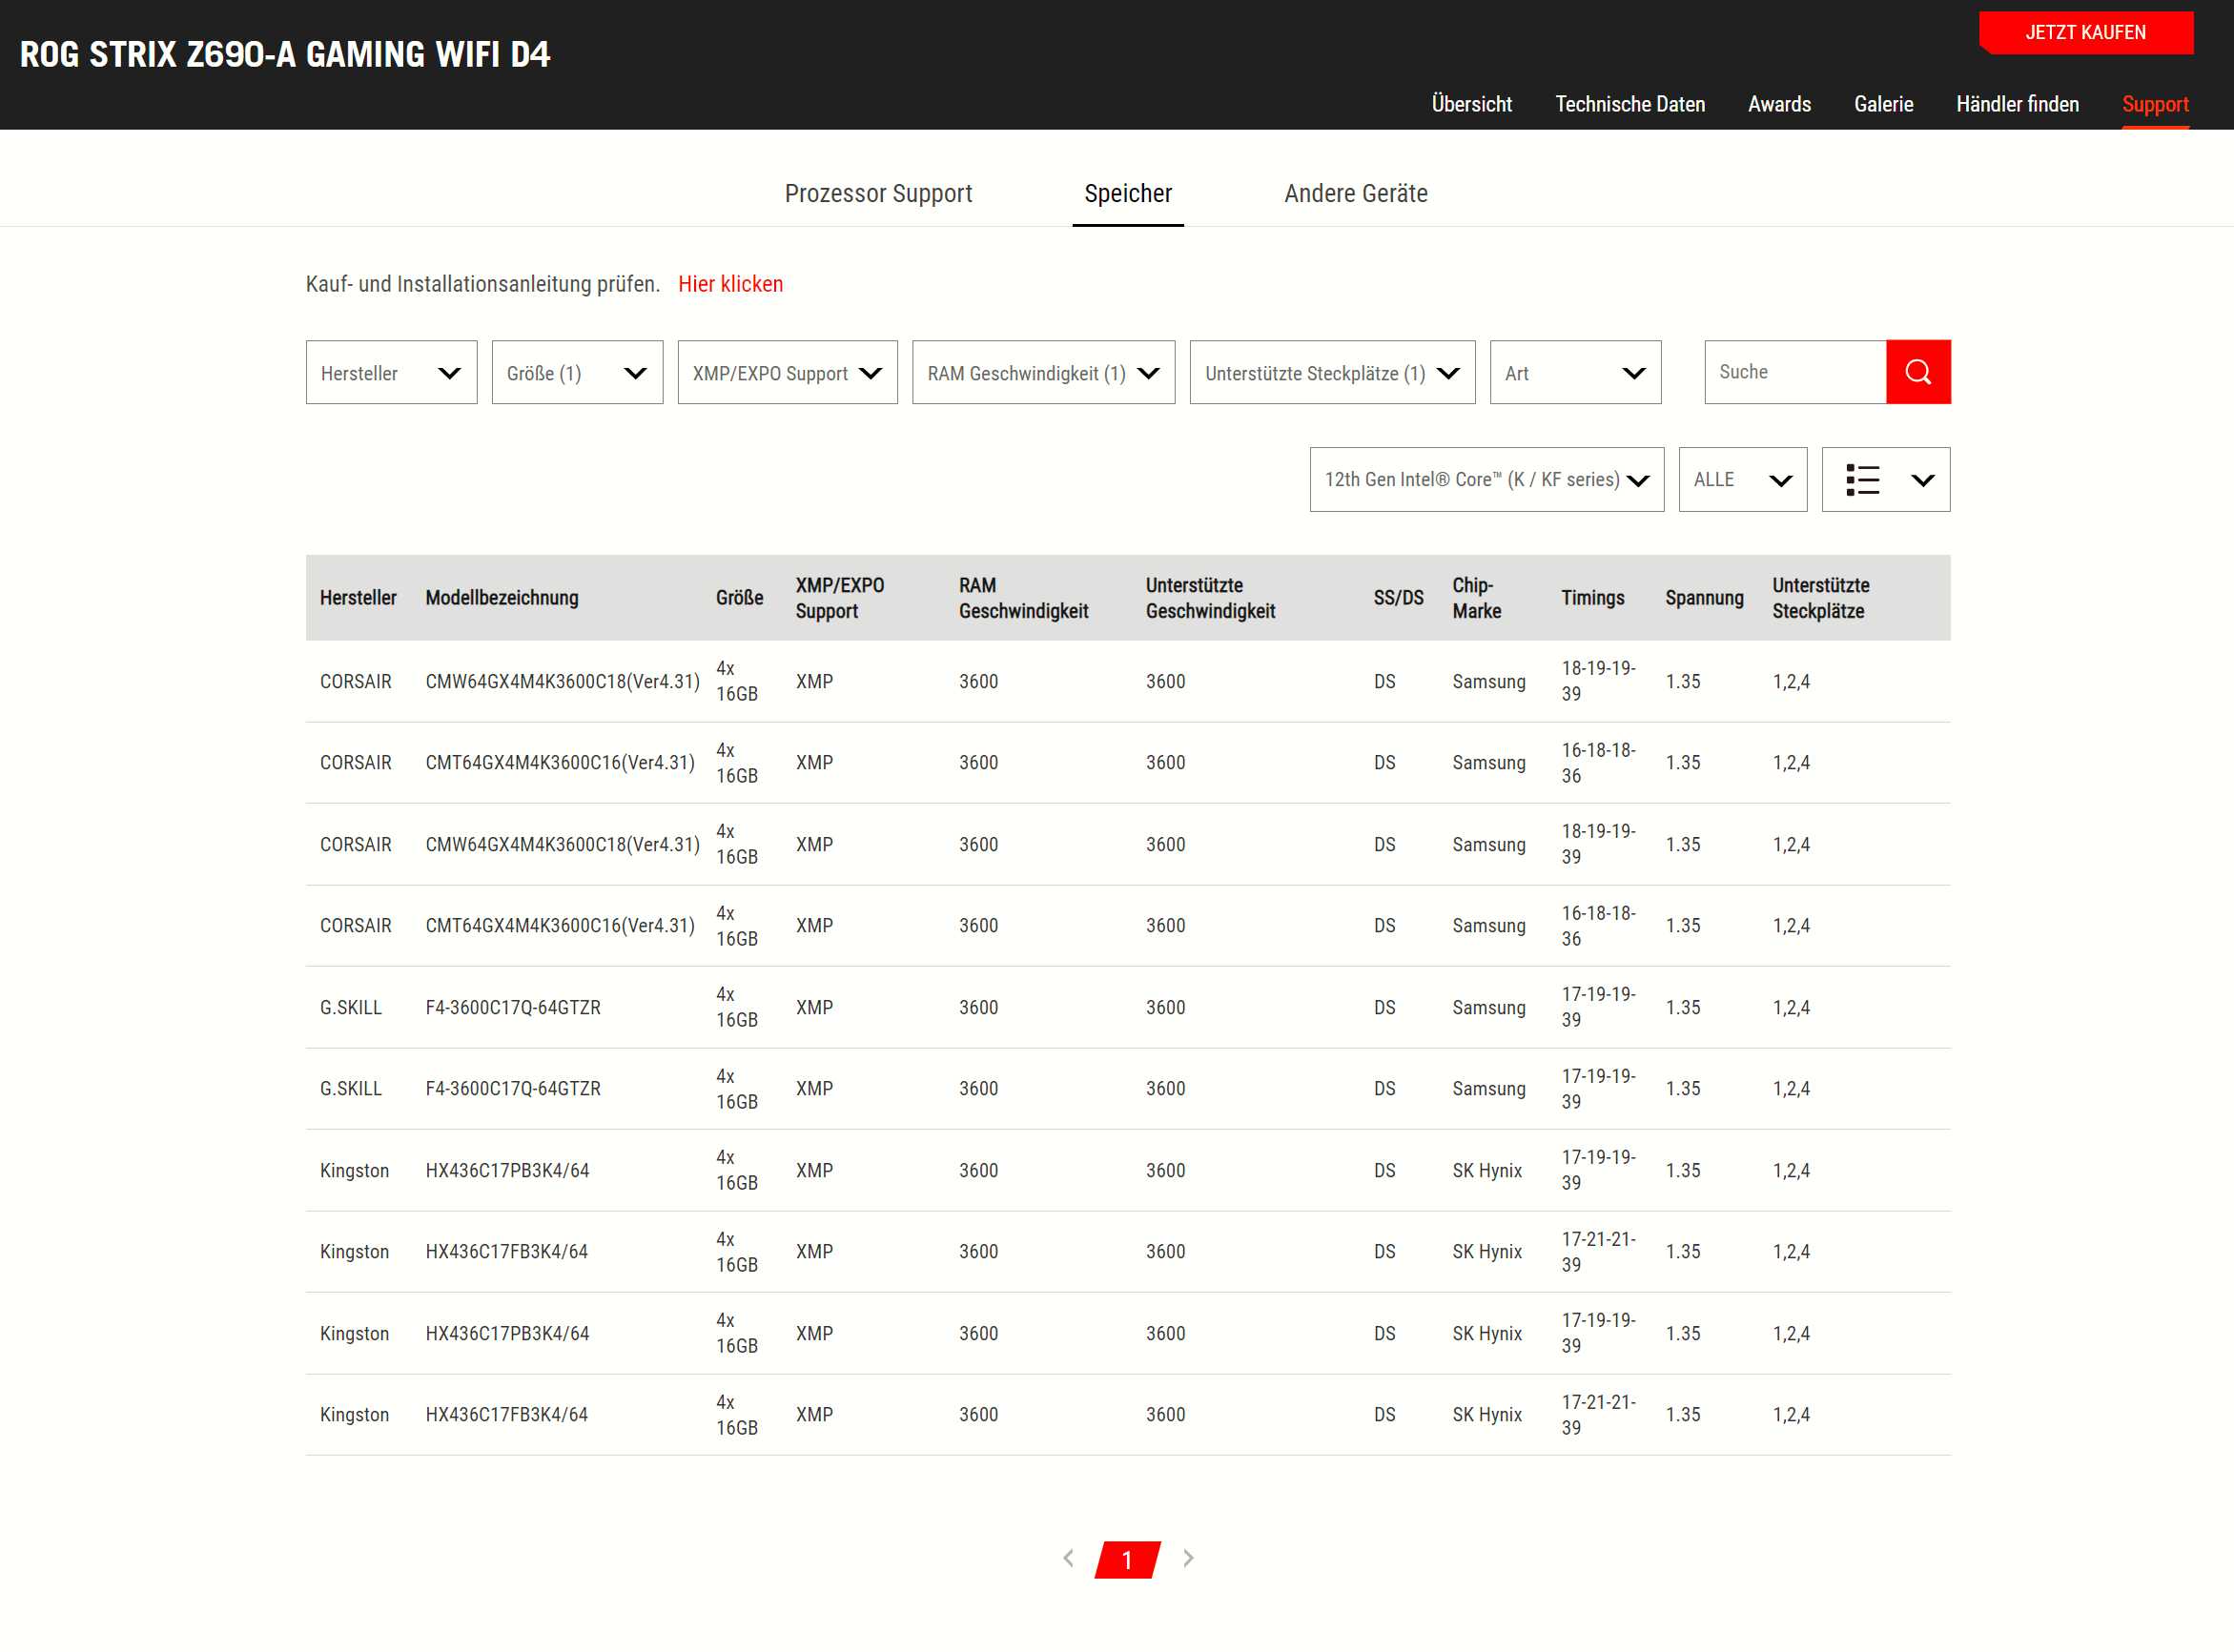This screenshot has width=2234, height=1652.
Task: Click into the Suche search field
Action: coord(1794,372)
